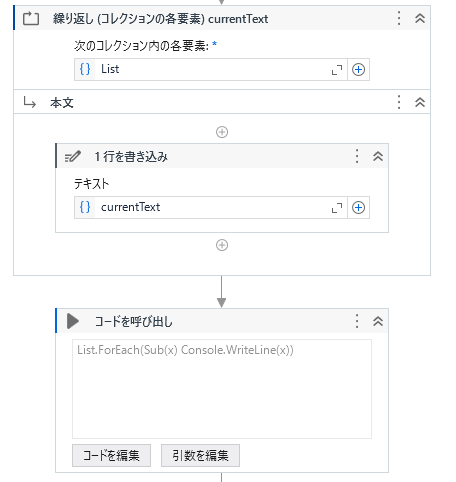This screenshot has width=456, height=482.
Task: Open options menu of コードを呼び出し
Action: (x=357, y=321)
